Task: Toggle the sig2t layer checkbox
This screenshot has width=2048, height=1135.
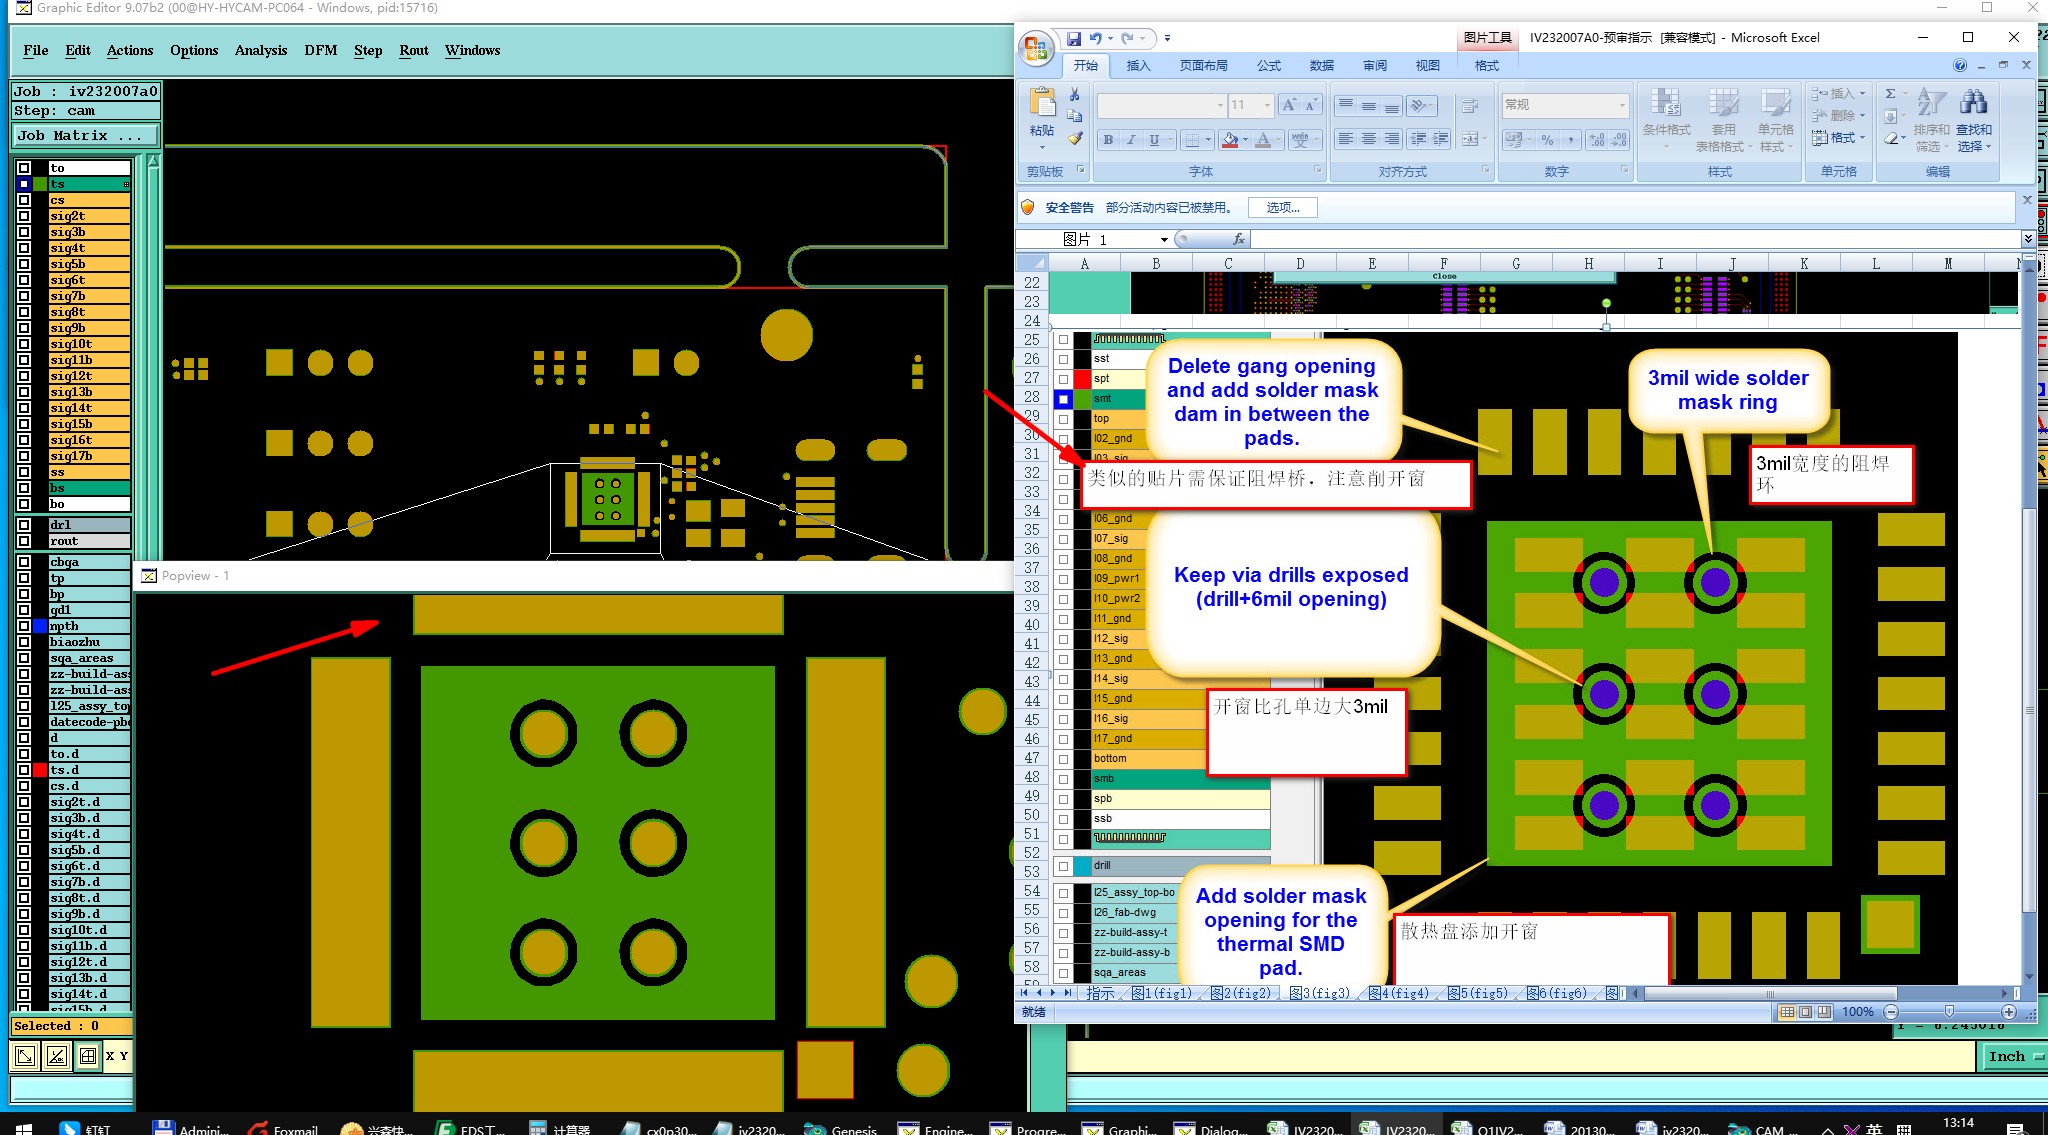Action: (24, 216)
